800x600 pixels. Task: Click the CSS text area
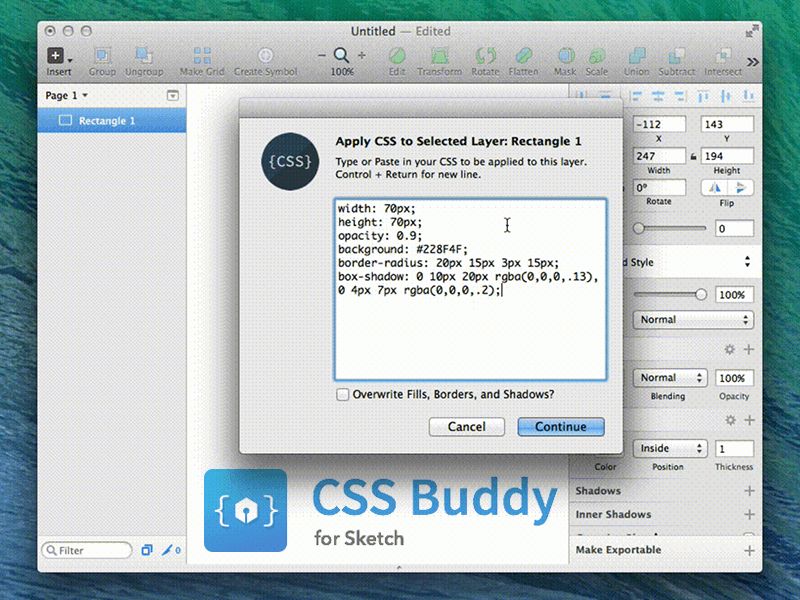point(470,289)
